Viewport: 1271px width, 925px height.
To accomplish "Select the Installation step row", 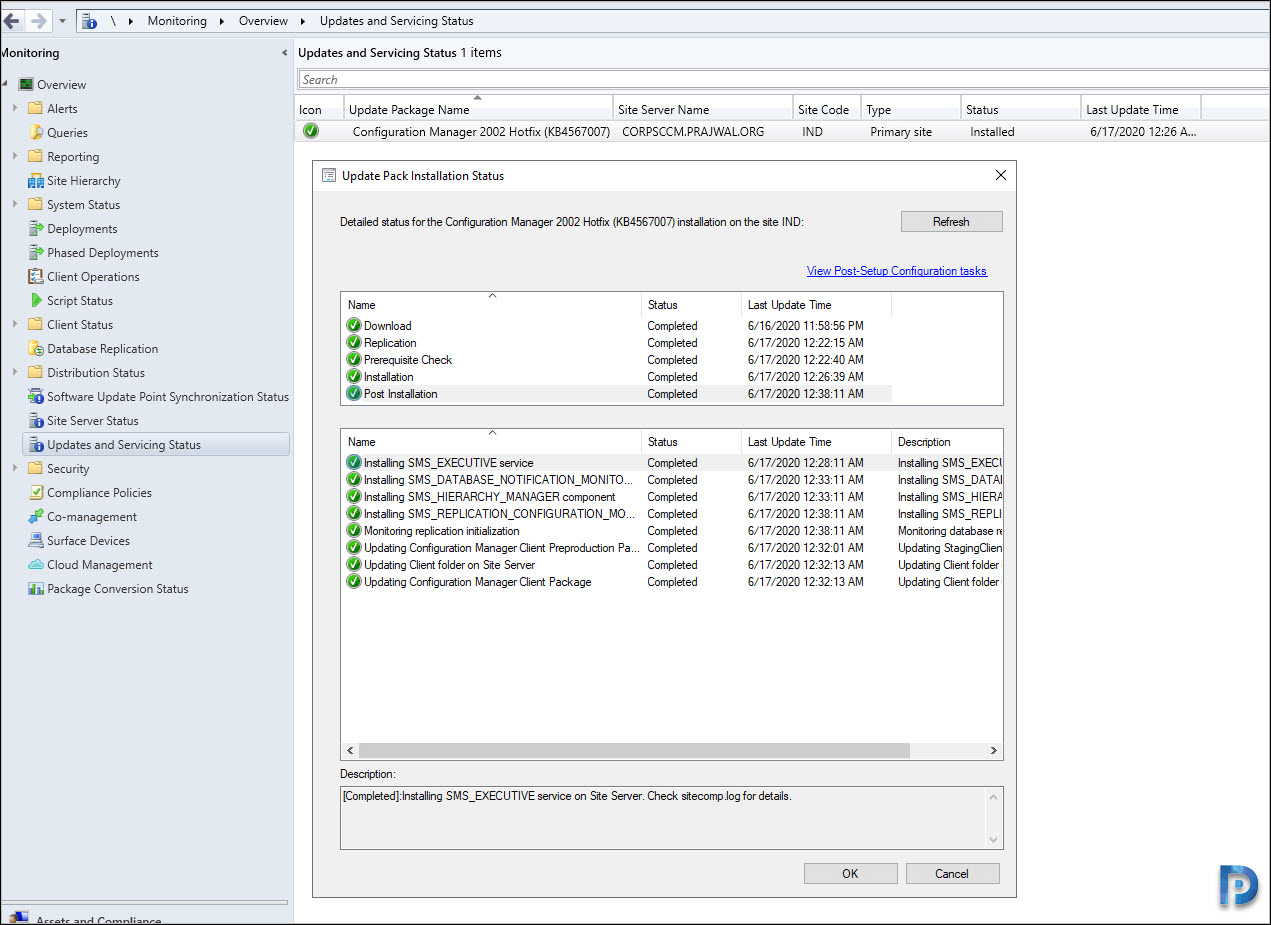I will pos(618,377).
